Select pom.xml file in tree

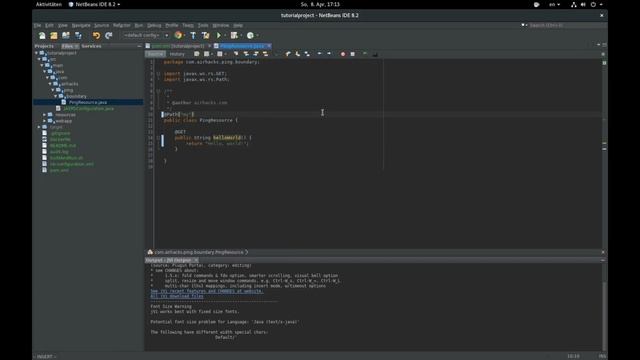click(59, 170)
